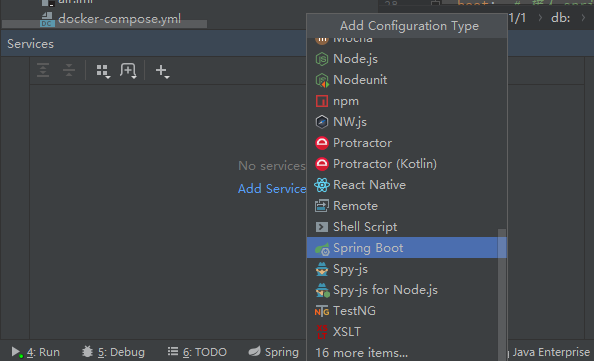Open the Group By grid dropdown icon

103,71
